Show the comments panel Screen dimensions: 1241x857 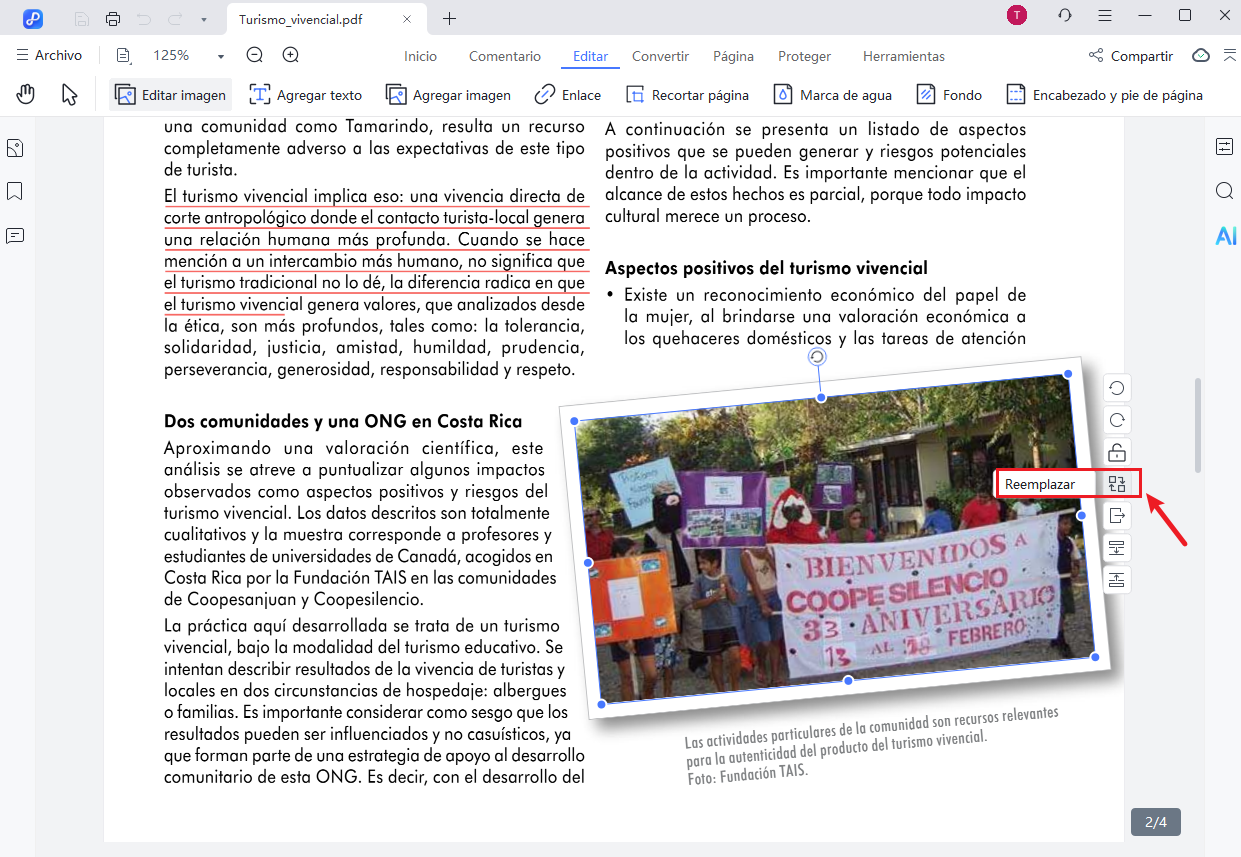pyautogui.click(x=14, y=233)
